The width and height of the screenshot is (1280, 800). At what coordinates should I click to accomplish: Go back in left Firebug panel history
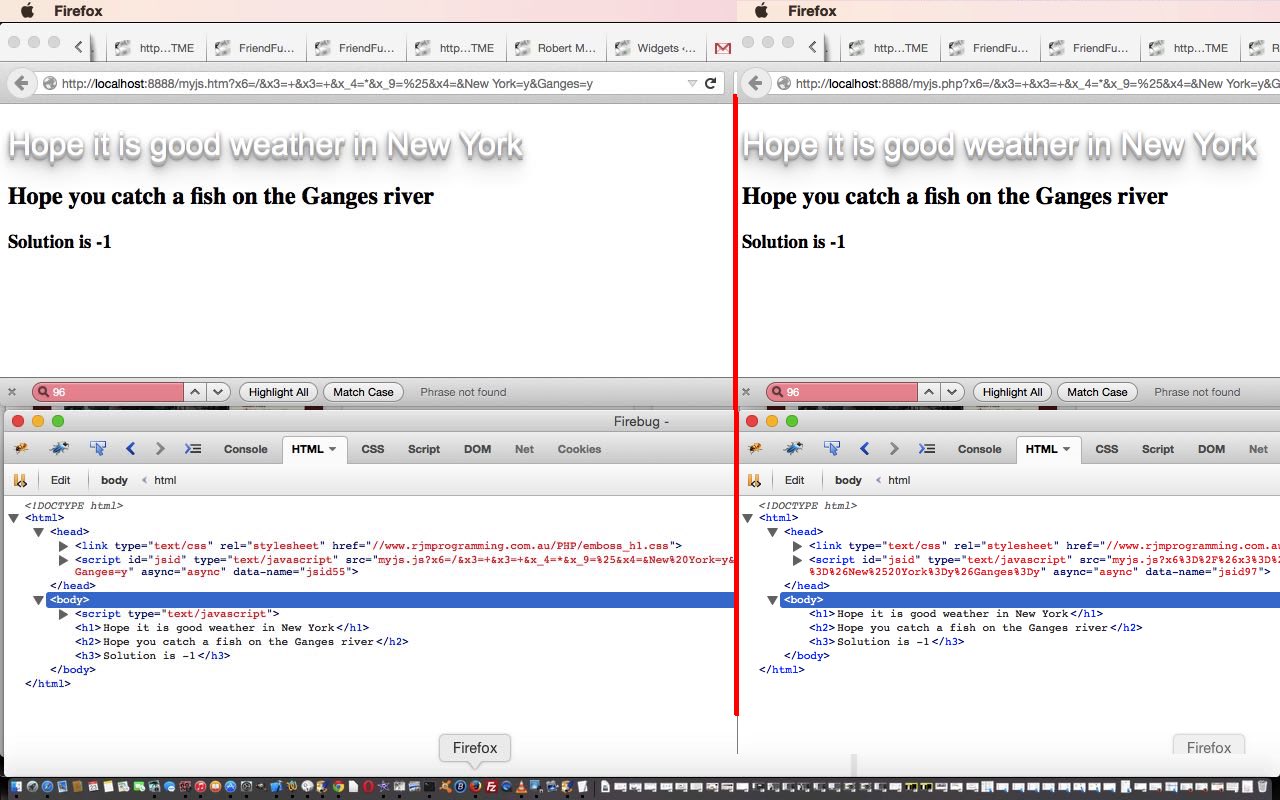130,449
